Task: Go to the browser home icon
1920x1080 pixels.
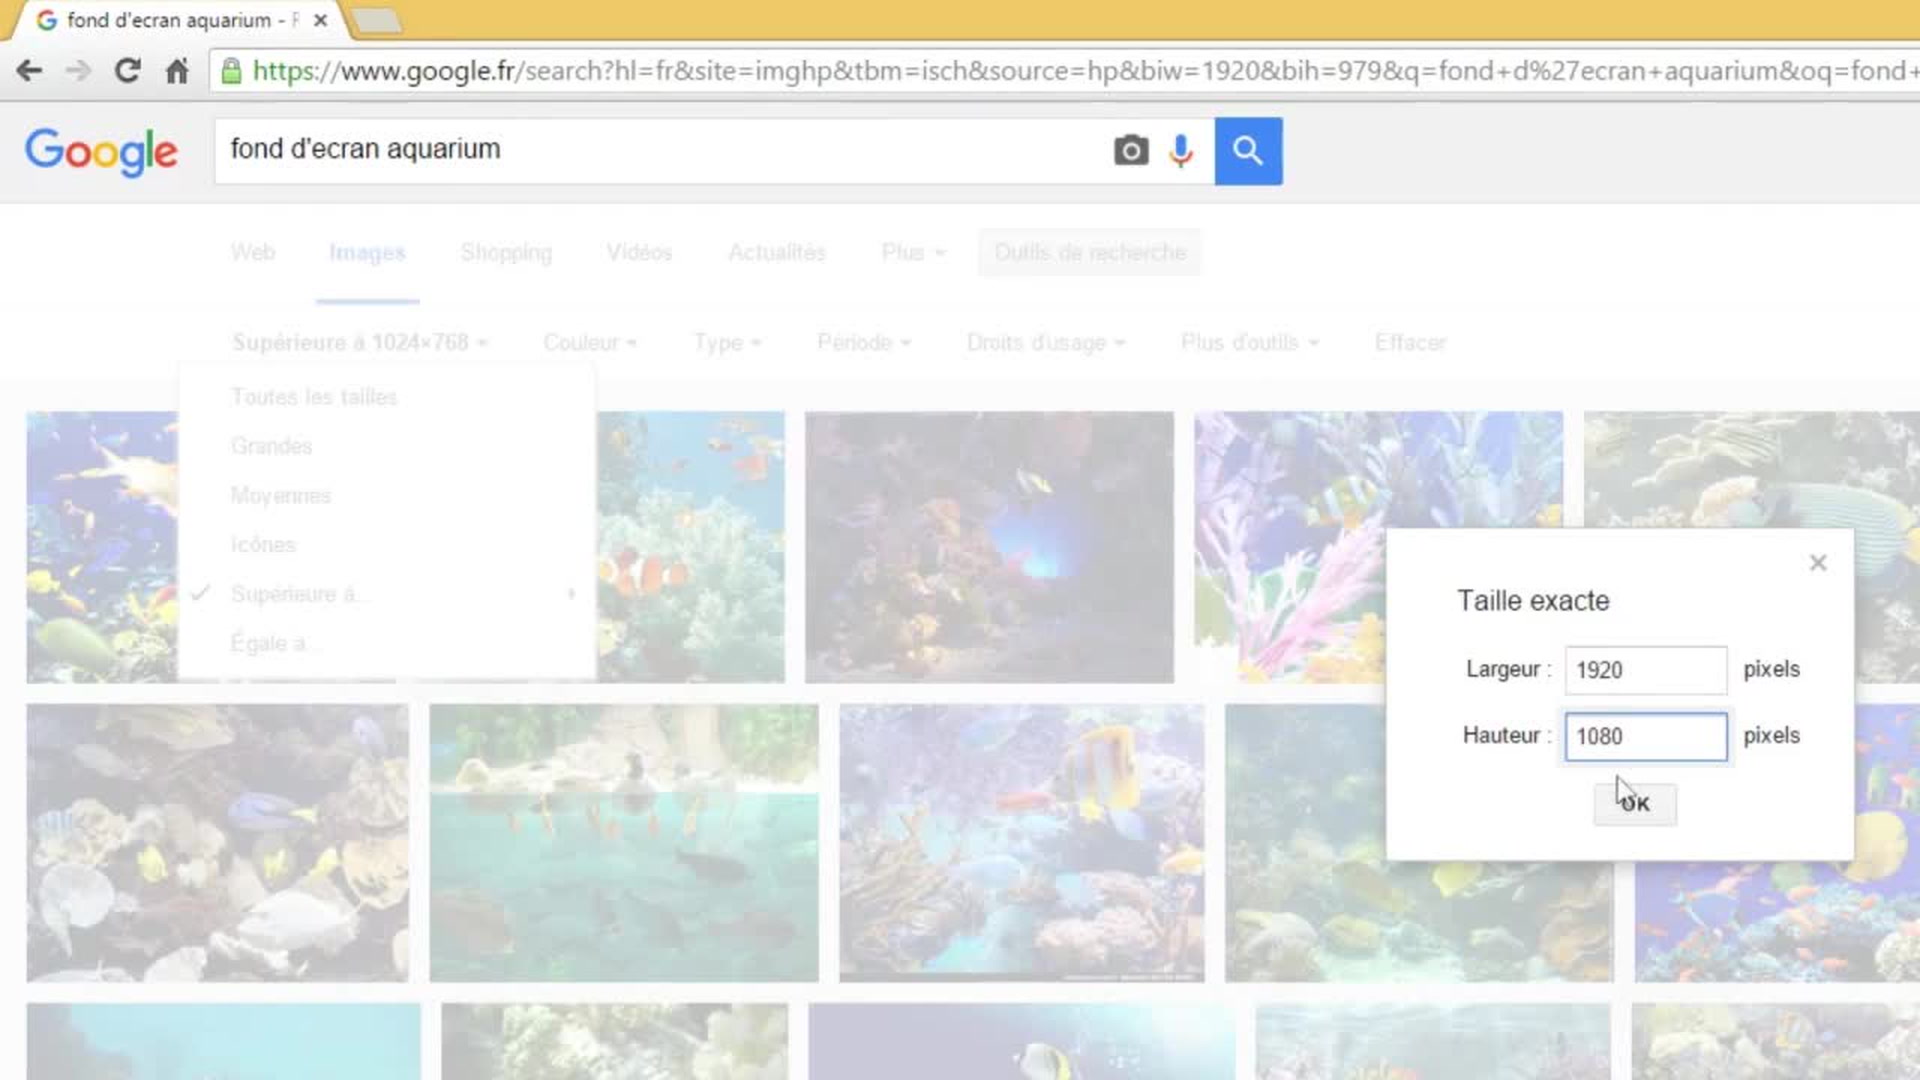Action: pos(177,71)
